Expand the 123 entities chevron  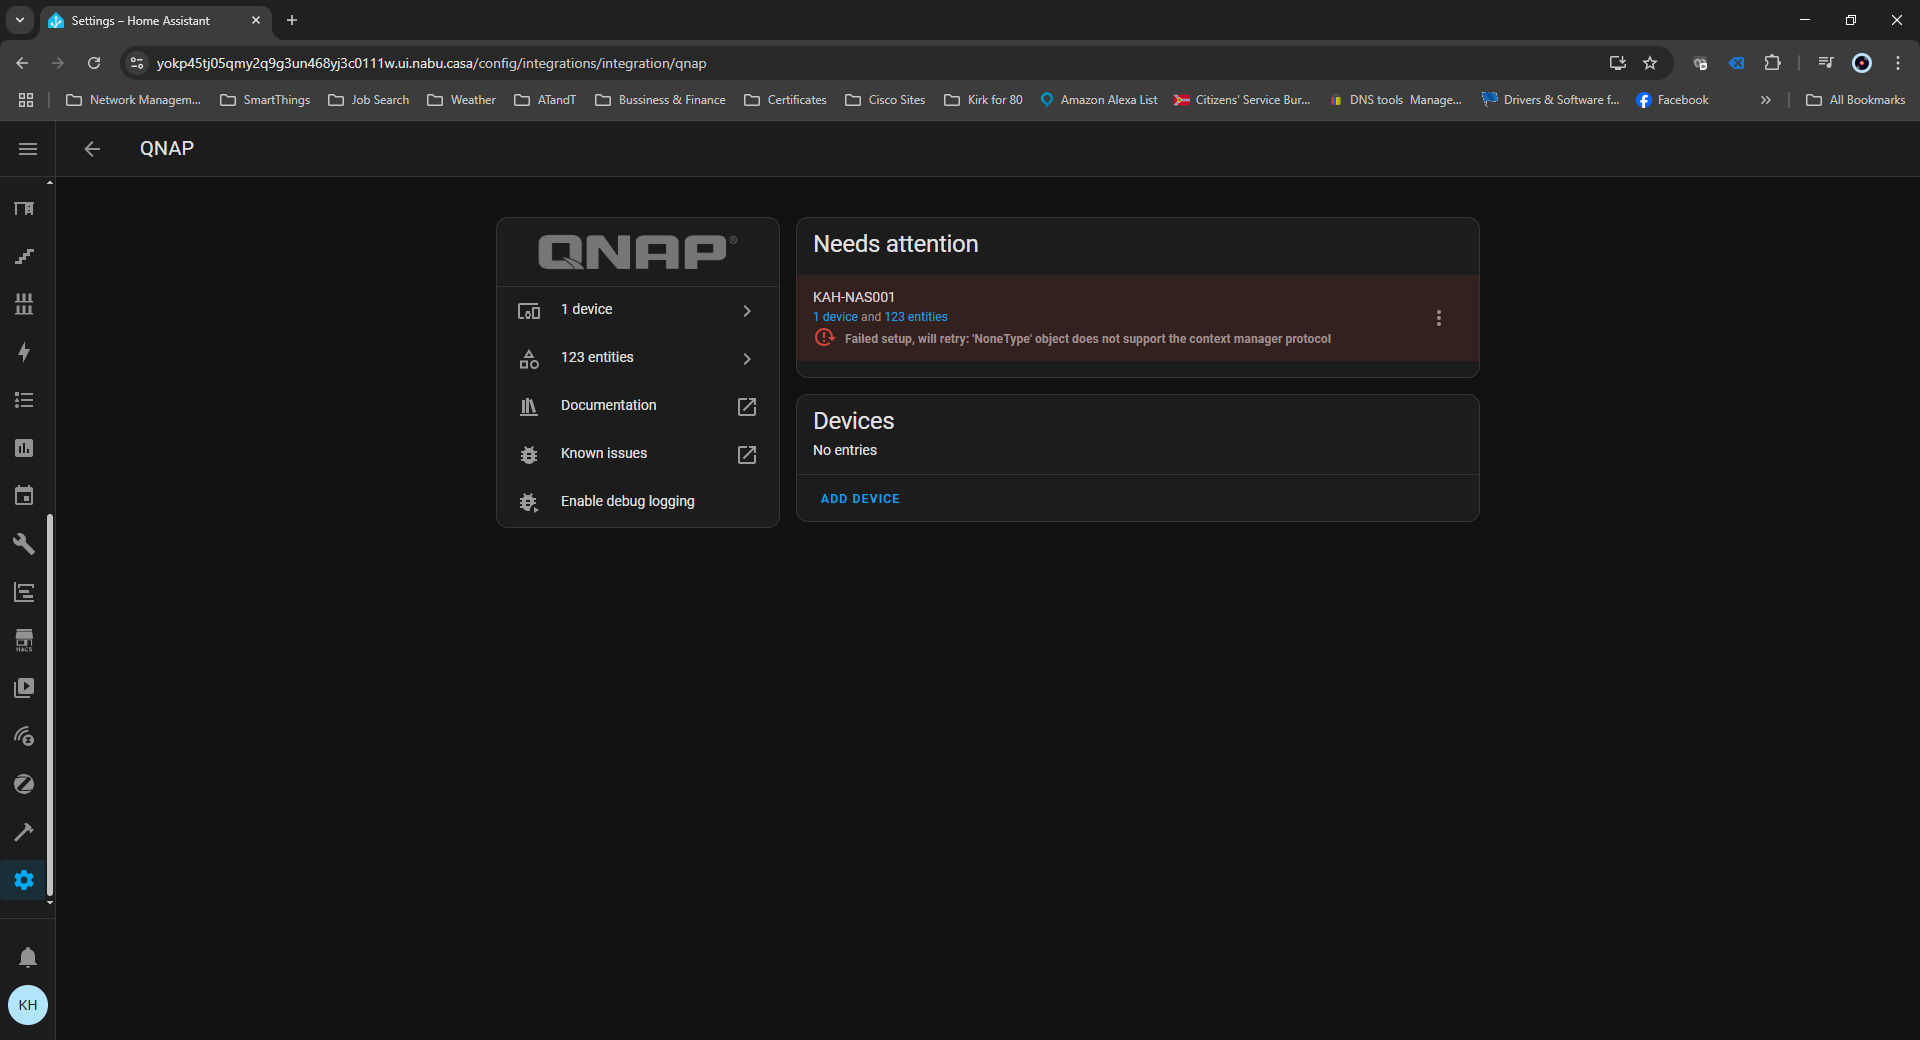point(747,359)
